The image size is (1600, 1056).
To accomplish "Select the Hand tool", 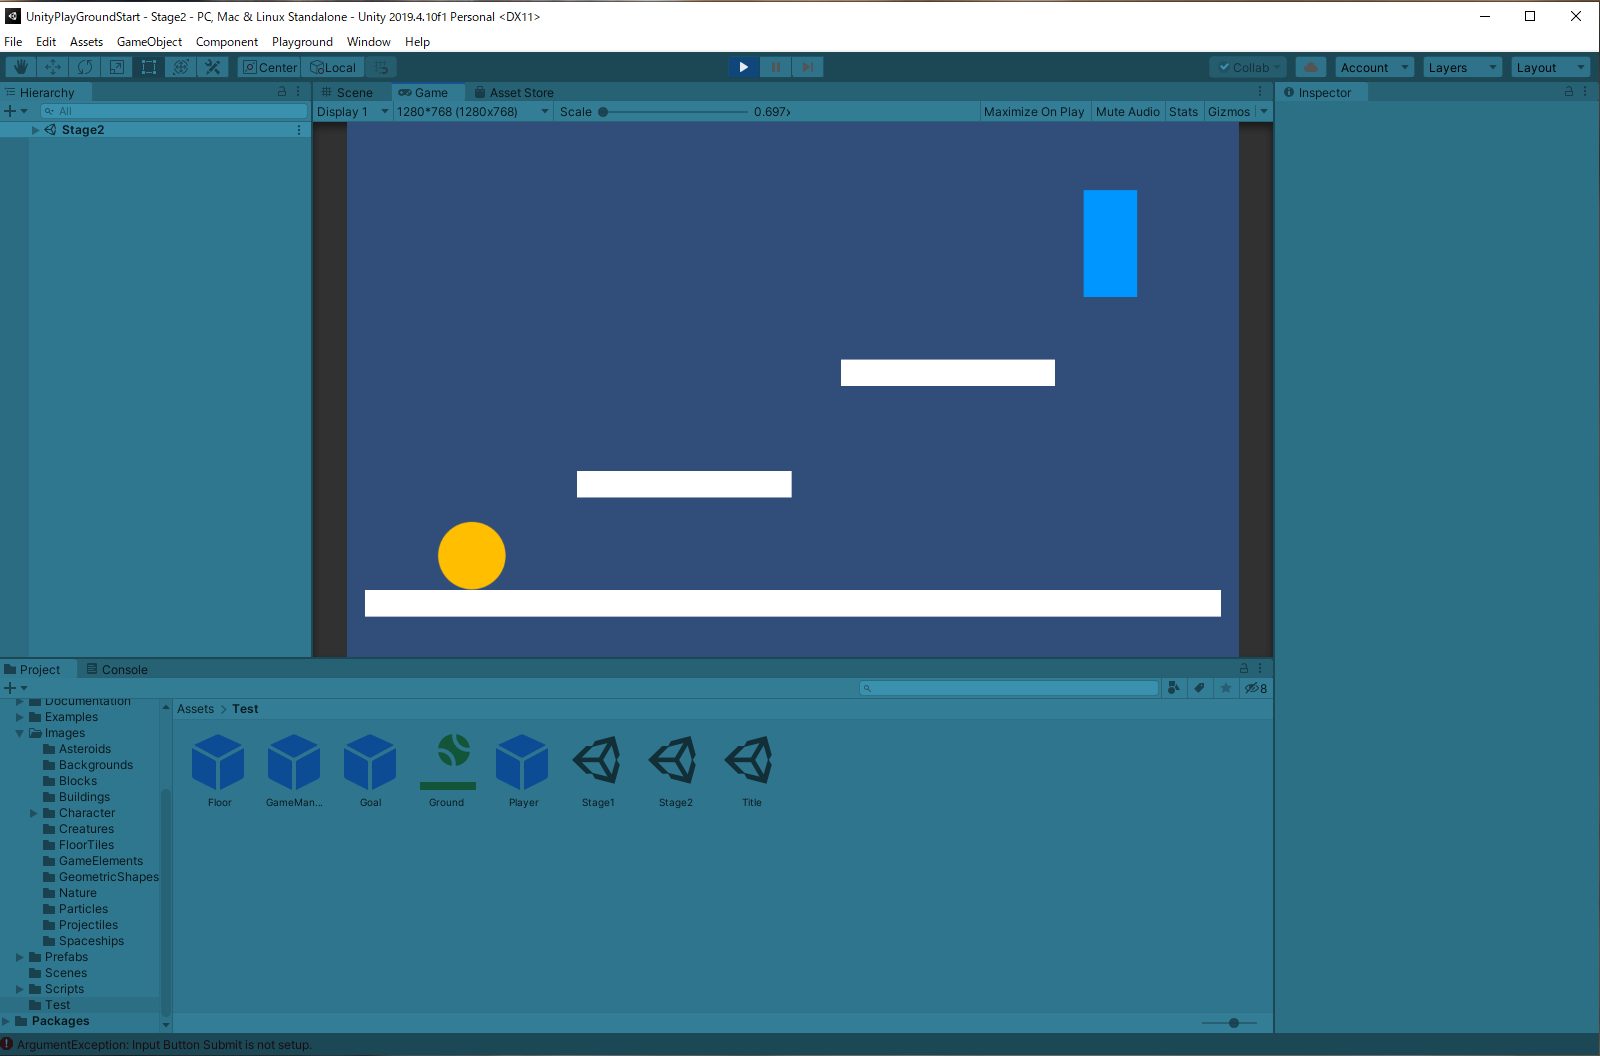I will point(20,67).
